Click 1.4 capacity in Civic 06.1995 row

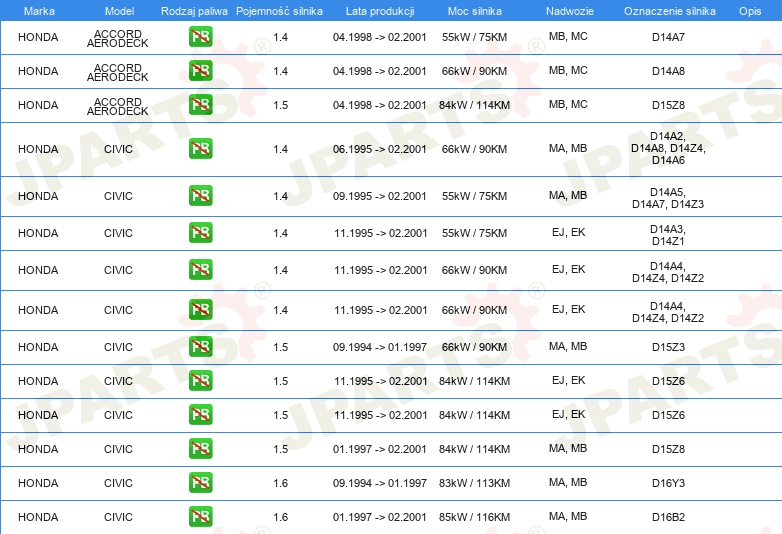click(x=280, y=149)
